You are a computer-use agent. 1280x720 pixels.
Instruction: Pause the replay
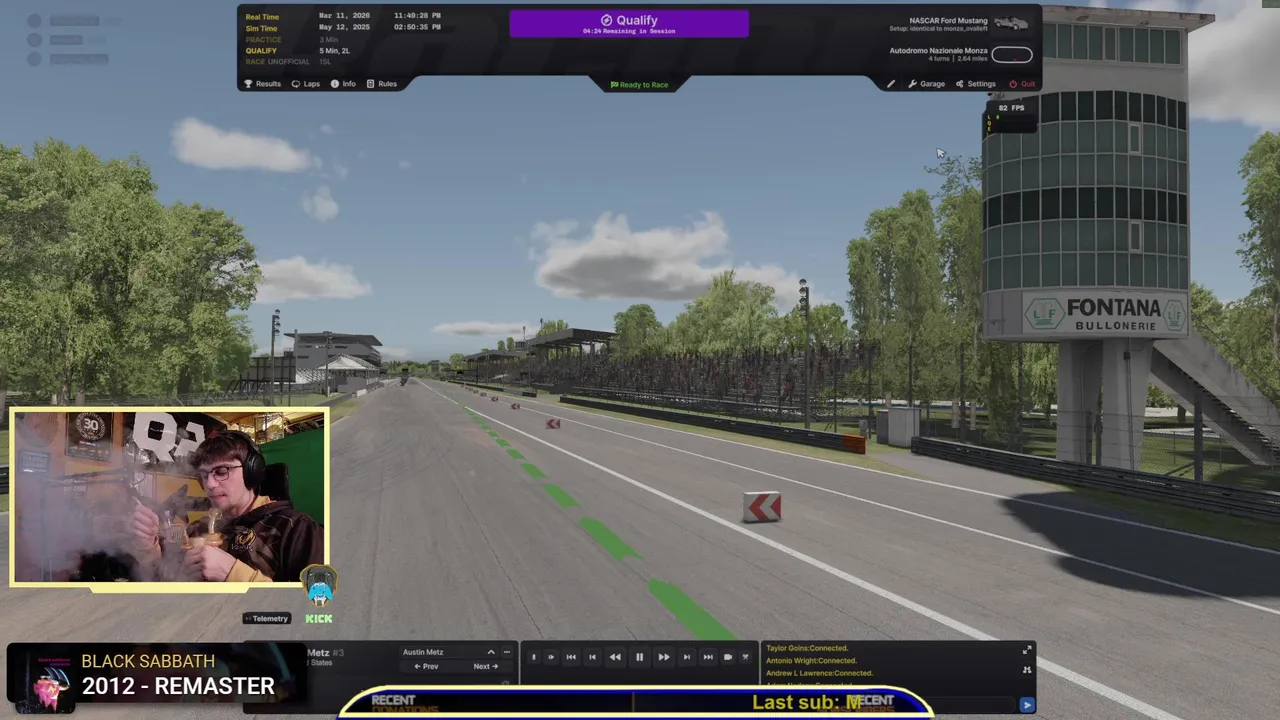point(639,657)
